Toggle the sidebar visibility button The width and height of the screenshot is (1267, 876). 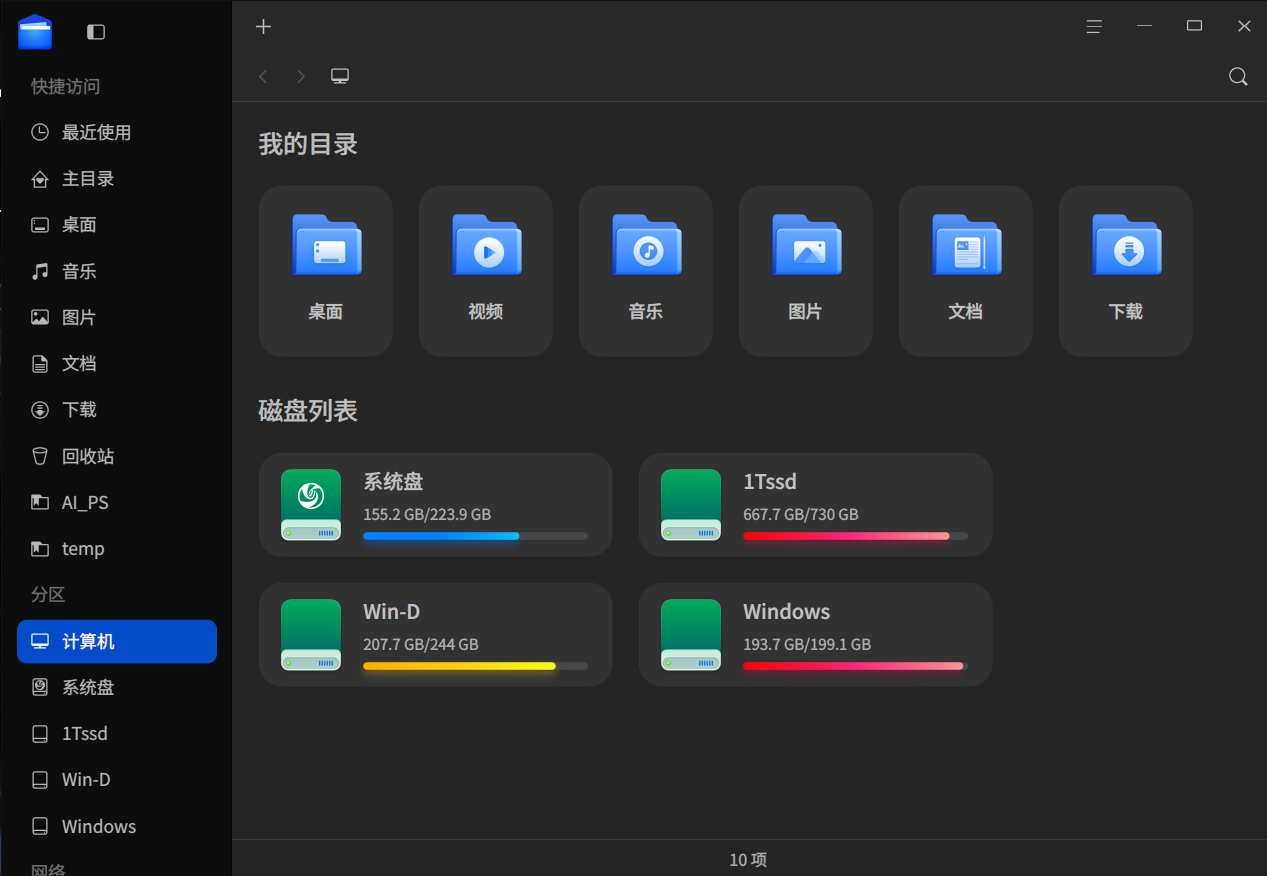point(96,32)
